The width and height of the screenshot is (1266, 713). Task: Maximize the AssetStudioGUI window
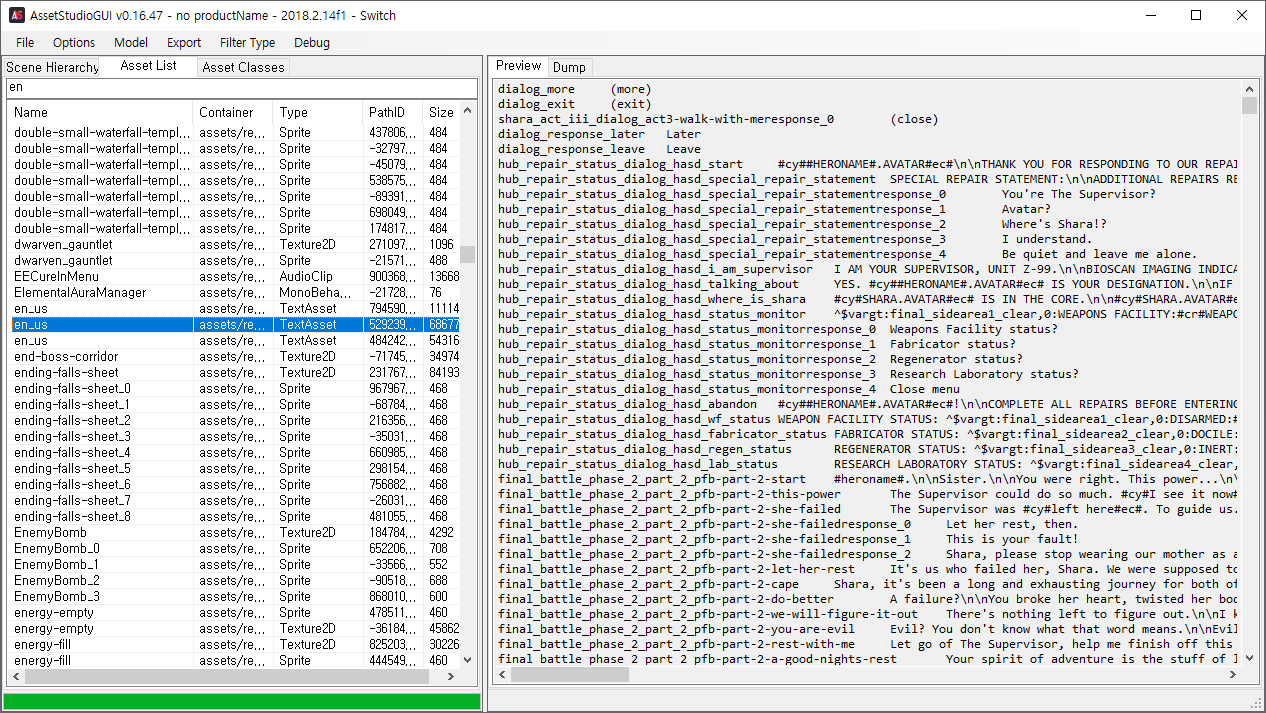click(x=1196, y=15)
